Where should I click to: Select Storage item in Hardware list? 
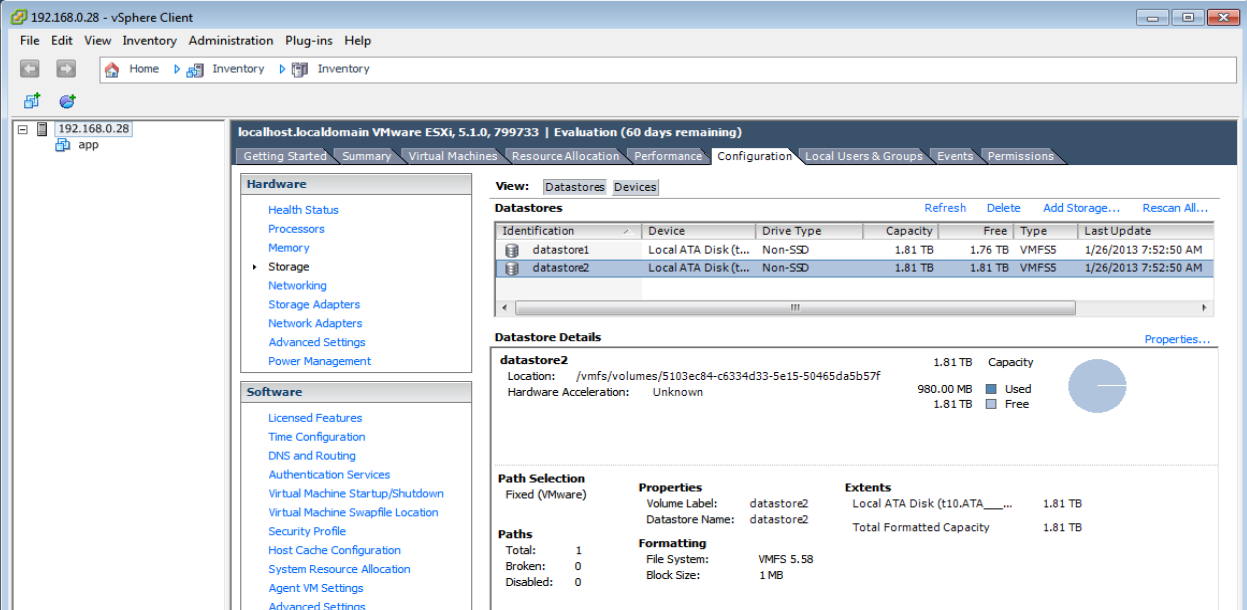(x=288, y=267)
